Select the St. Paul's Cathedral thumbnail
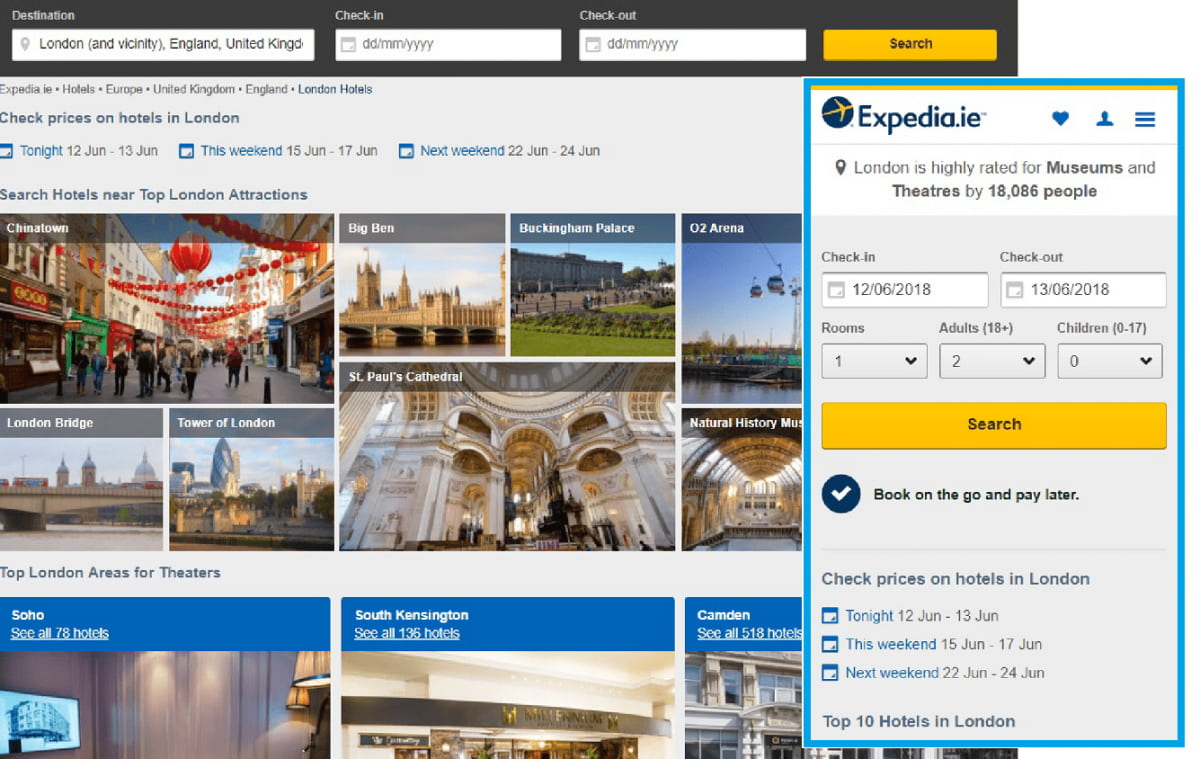The width and height of the screenshot is (1200, 759). [507, 457]
